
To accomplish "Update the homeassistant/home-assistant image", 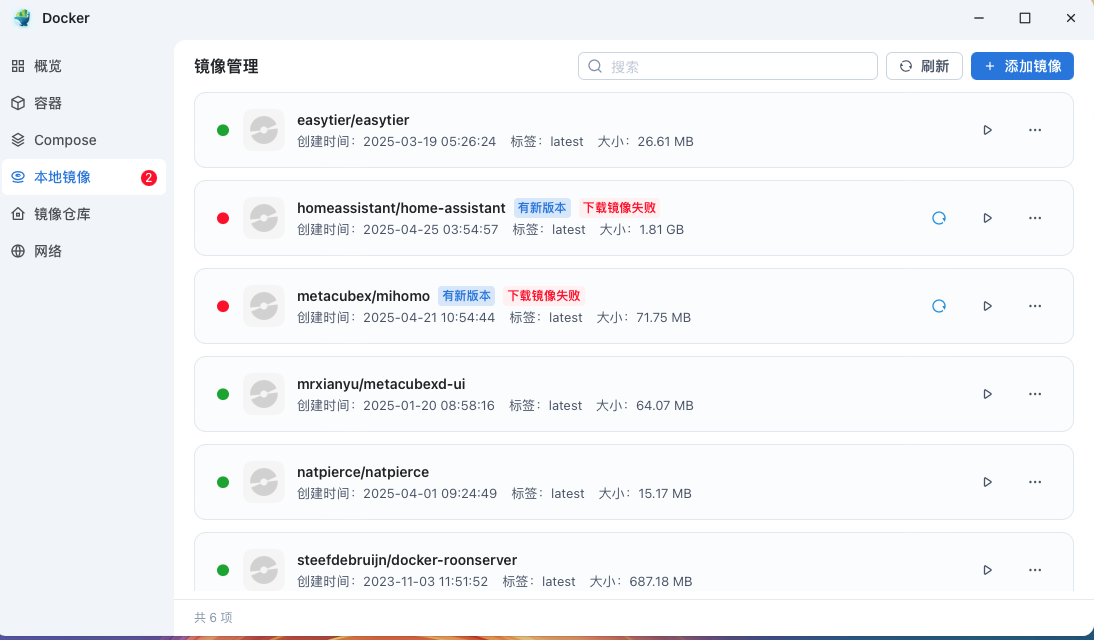I will pyautogui.click(x=939, y=218).
